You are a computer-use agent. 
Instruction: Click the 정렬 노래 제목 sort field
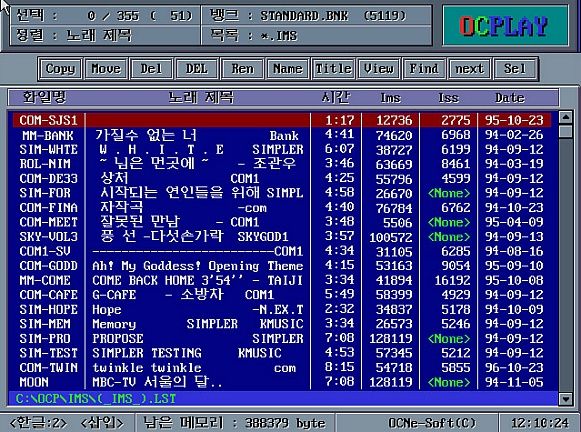(105, 36)
